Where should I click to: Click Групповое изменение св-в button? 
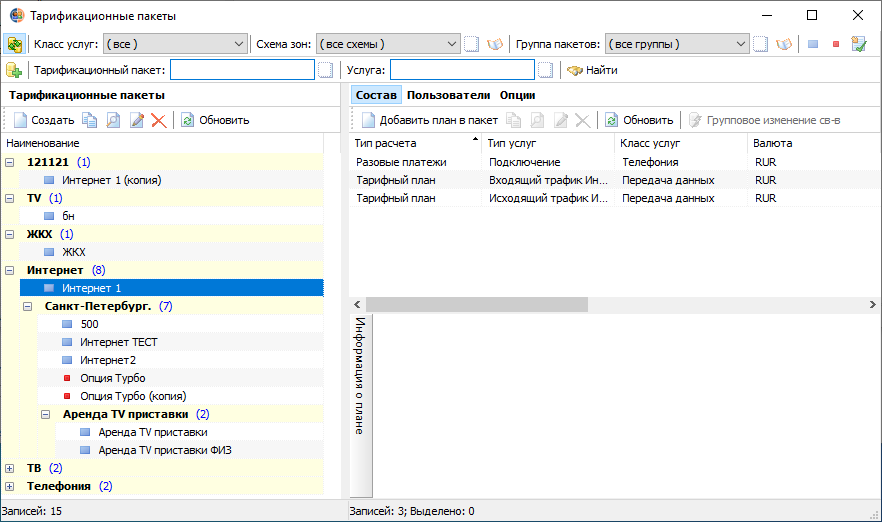pyautogui.click(x=765, y=120)
